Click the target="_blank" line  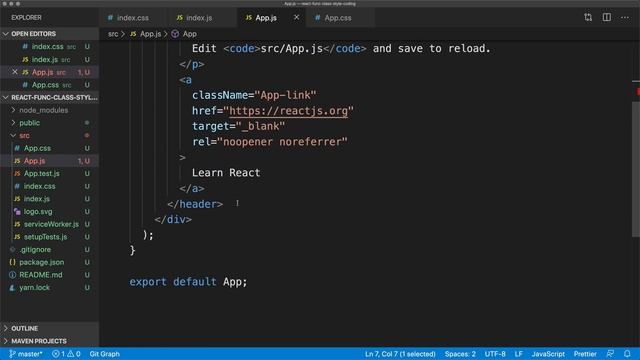(x=238, y=126)
